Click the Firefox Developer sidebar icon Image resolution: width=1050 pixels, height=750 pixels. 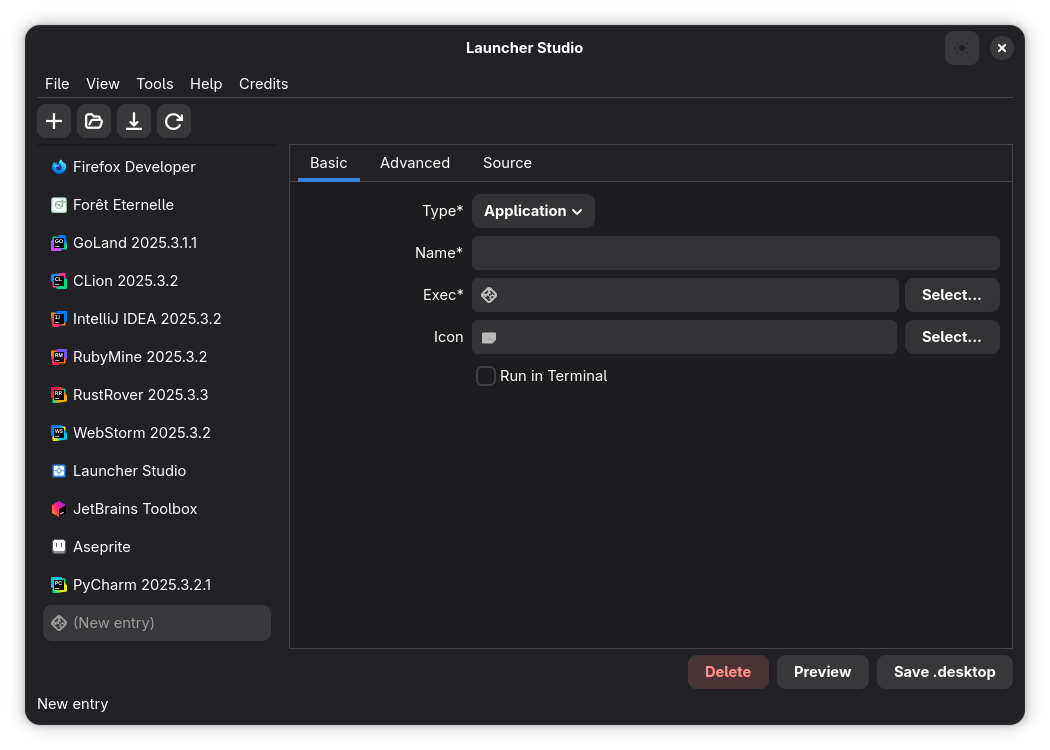tap(58, 167)
